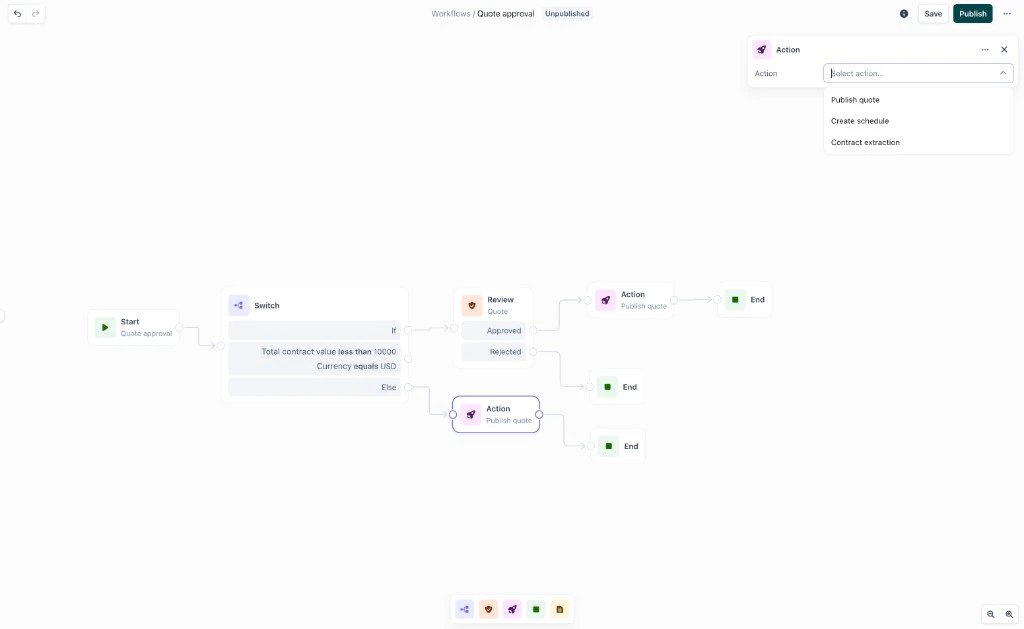This screenshot has height=629, width=1024.
Task: Choose Create schedule from the action list
Action: pyautogui.click(x=858, y=120)
